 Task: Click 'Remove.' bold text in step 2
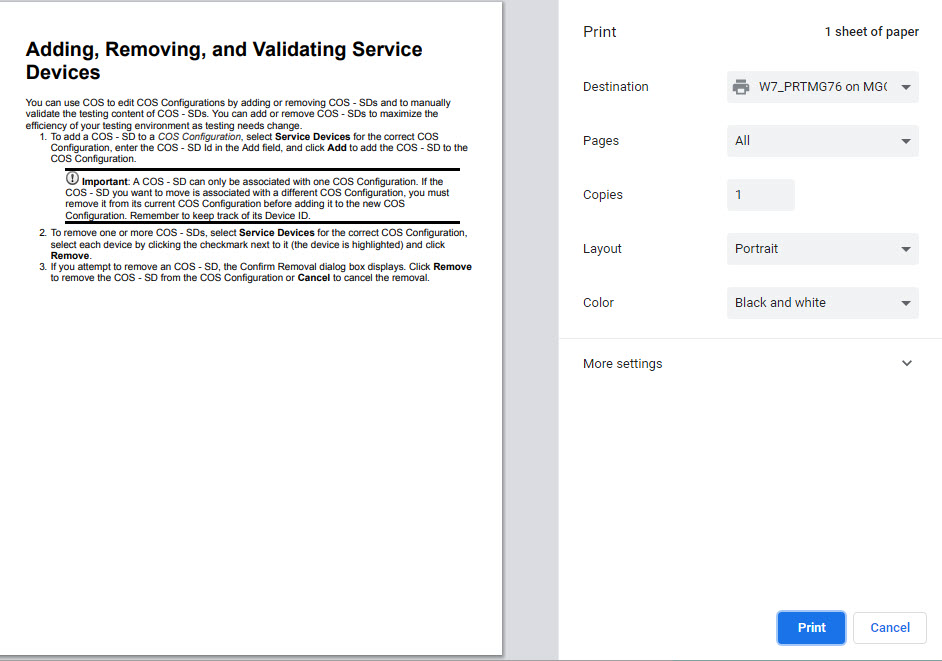71,255
